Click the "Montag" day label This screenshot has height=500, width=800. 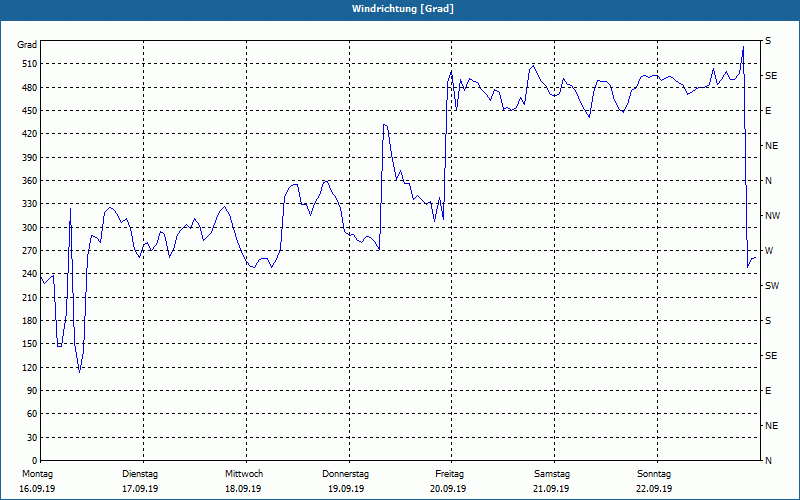coord(37,474)
